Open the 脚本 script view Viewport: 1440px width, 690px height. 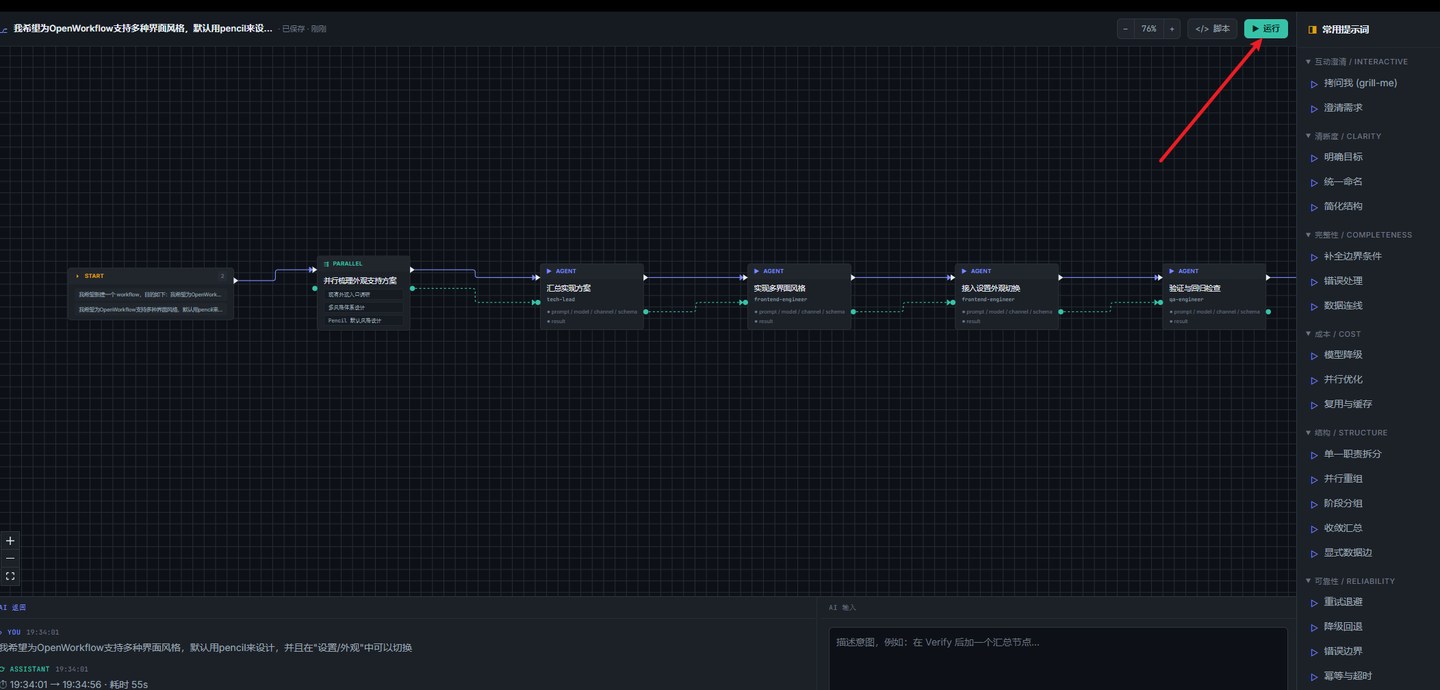(1213, 29)
